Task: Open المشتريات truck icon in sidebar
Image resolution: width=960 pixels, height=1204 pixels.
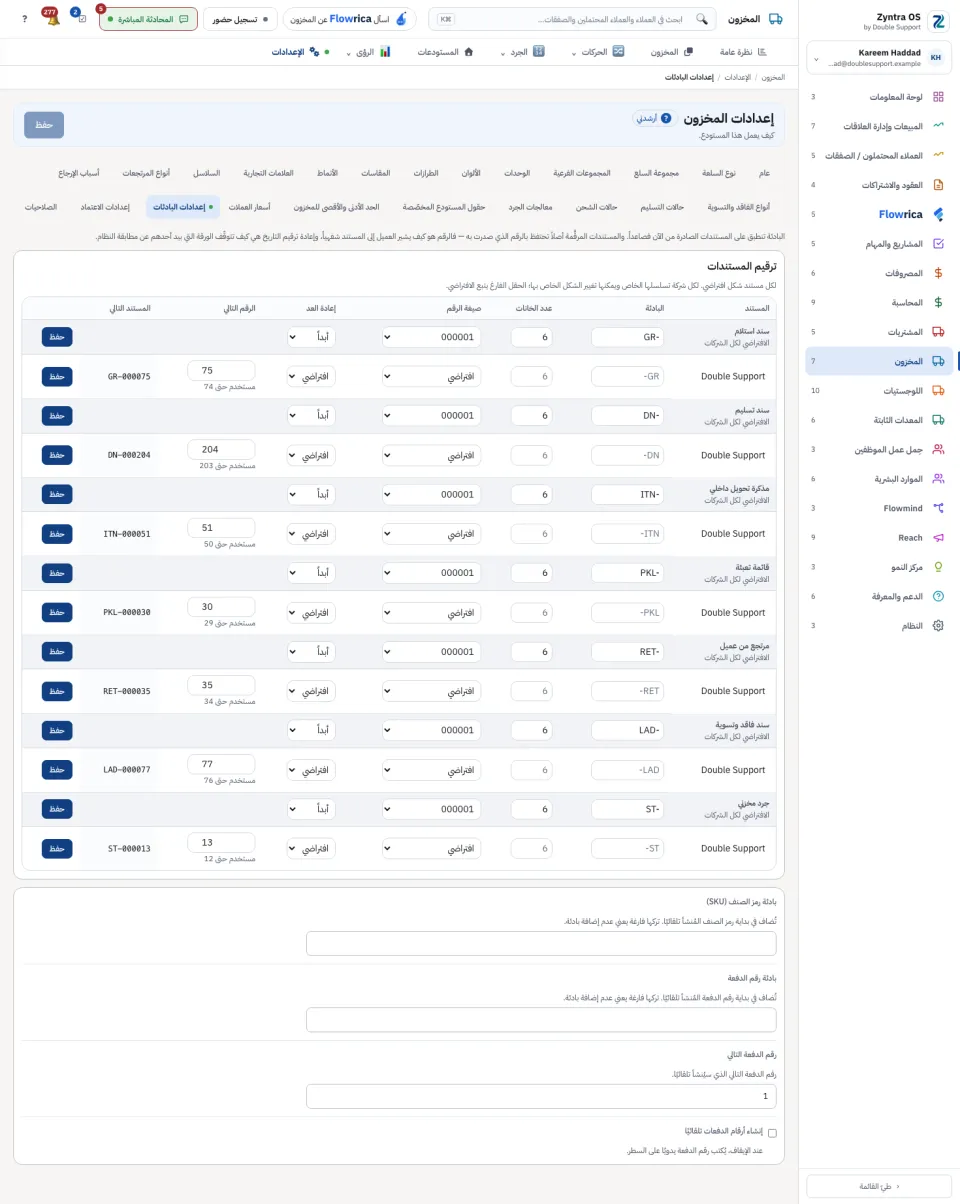Action: tap(938, 331)
